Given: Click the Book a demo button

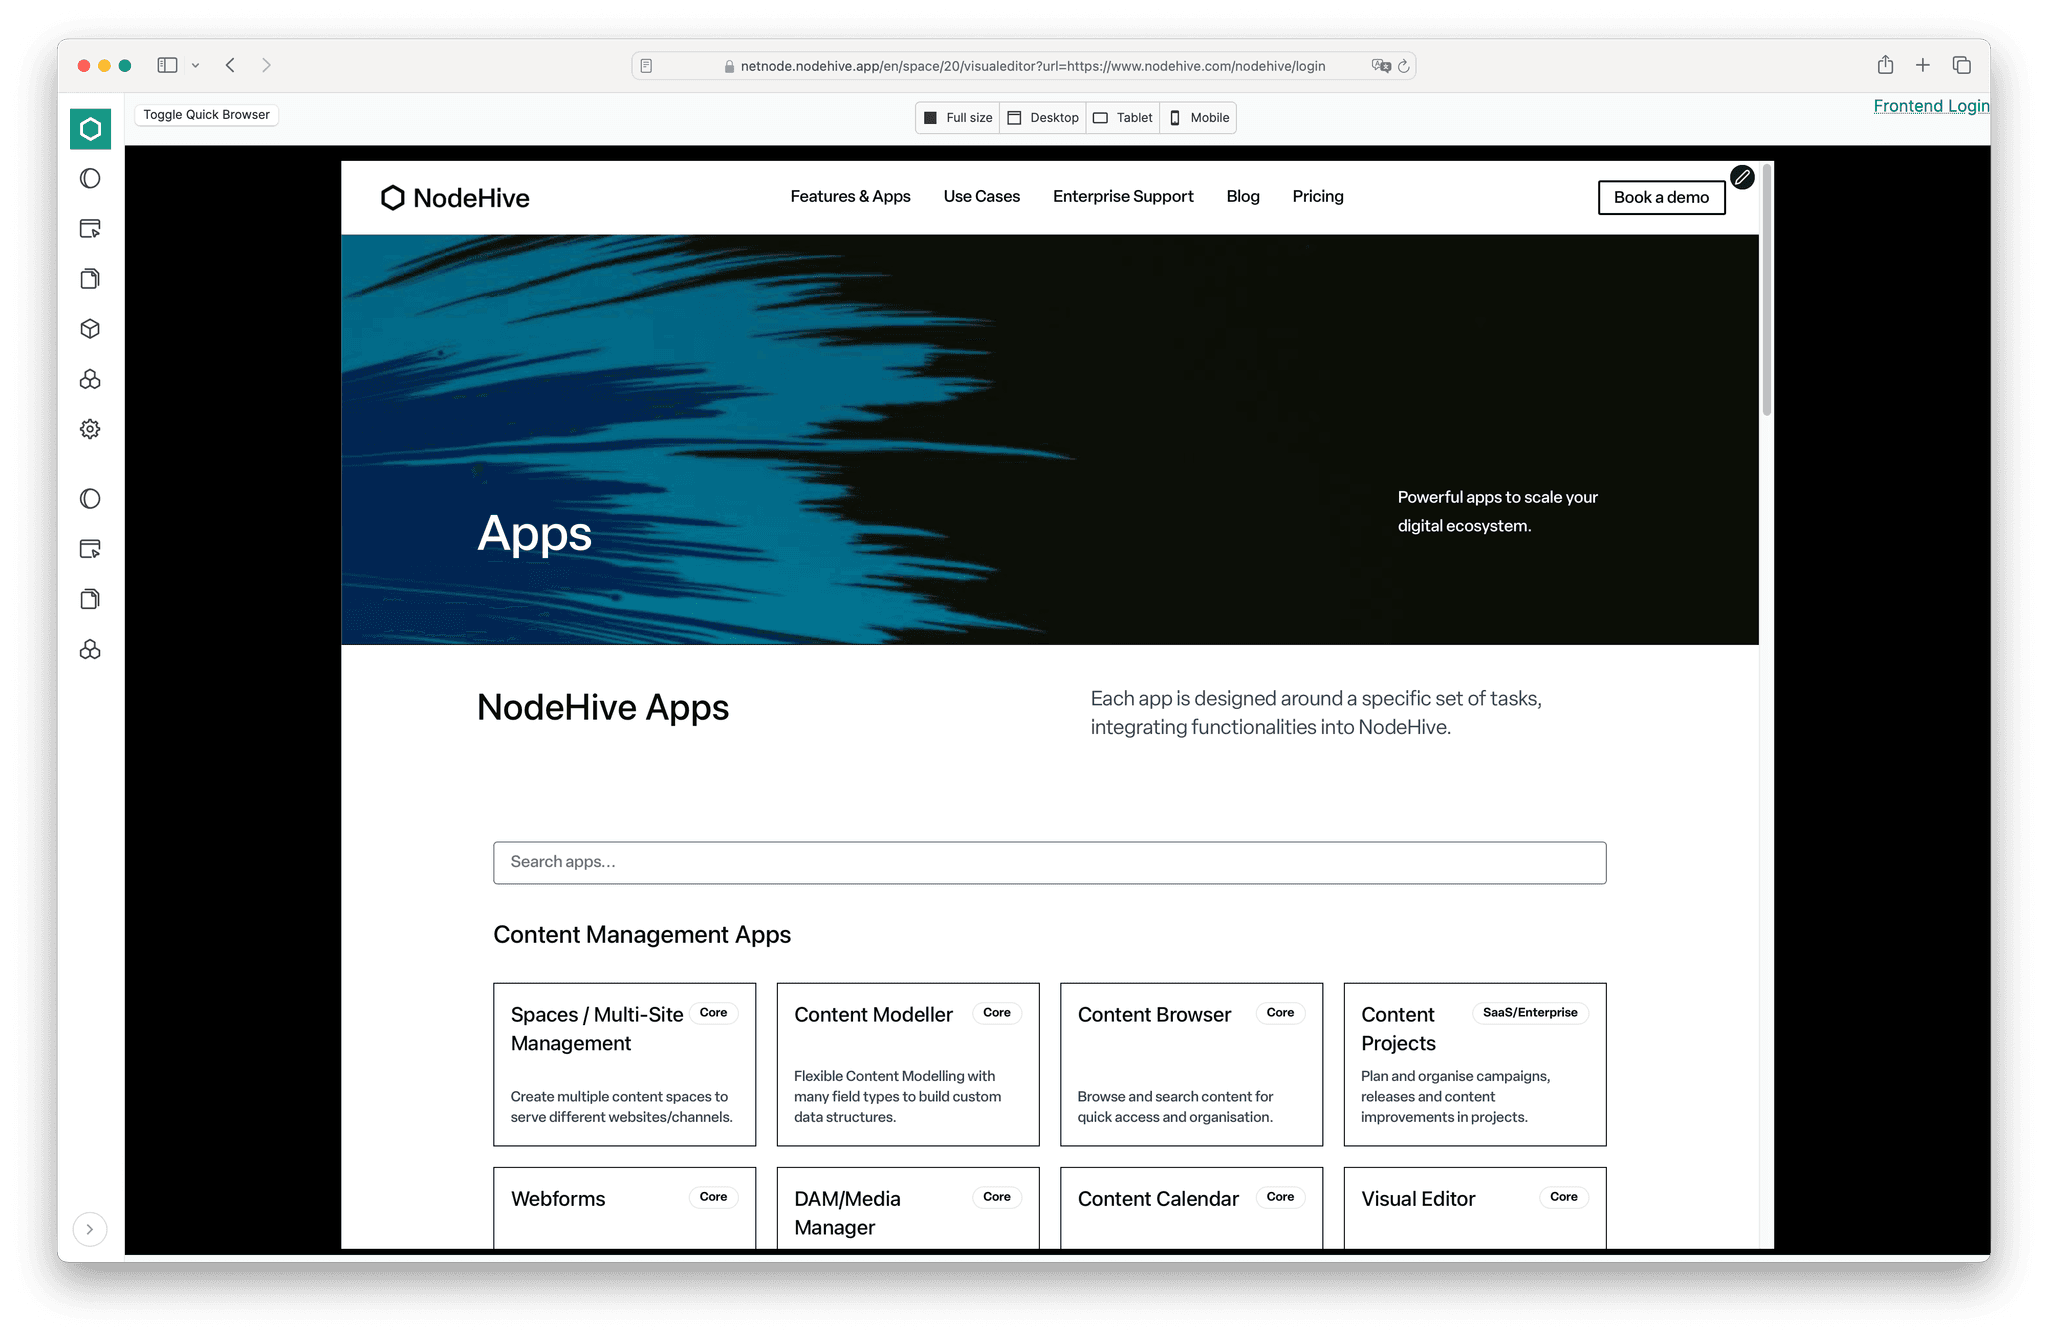Looking at the screenshot, I should click(1661, 198).
